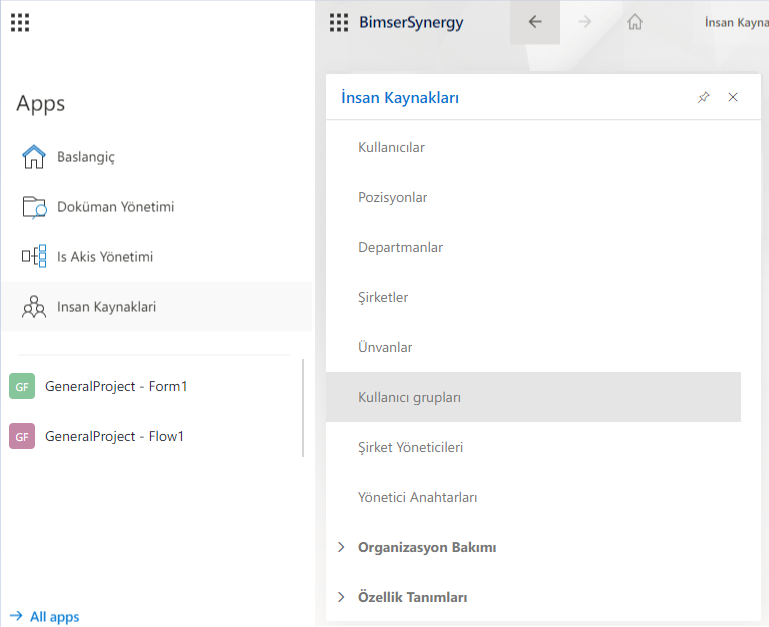Pin the İnsan Kaynakları panel

click(x=704, y=97)
